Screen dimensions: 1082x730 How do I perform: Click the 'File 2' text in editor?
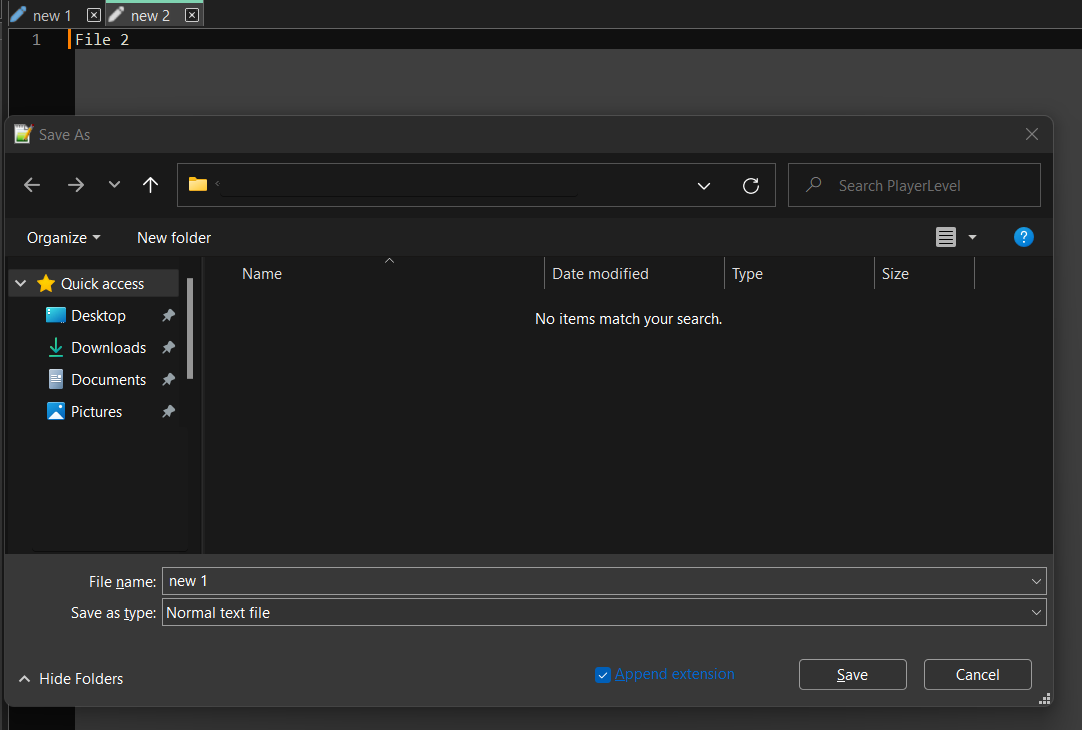[x=102, y=40]
